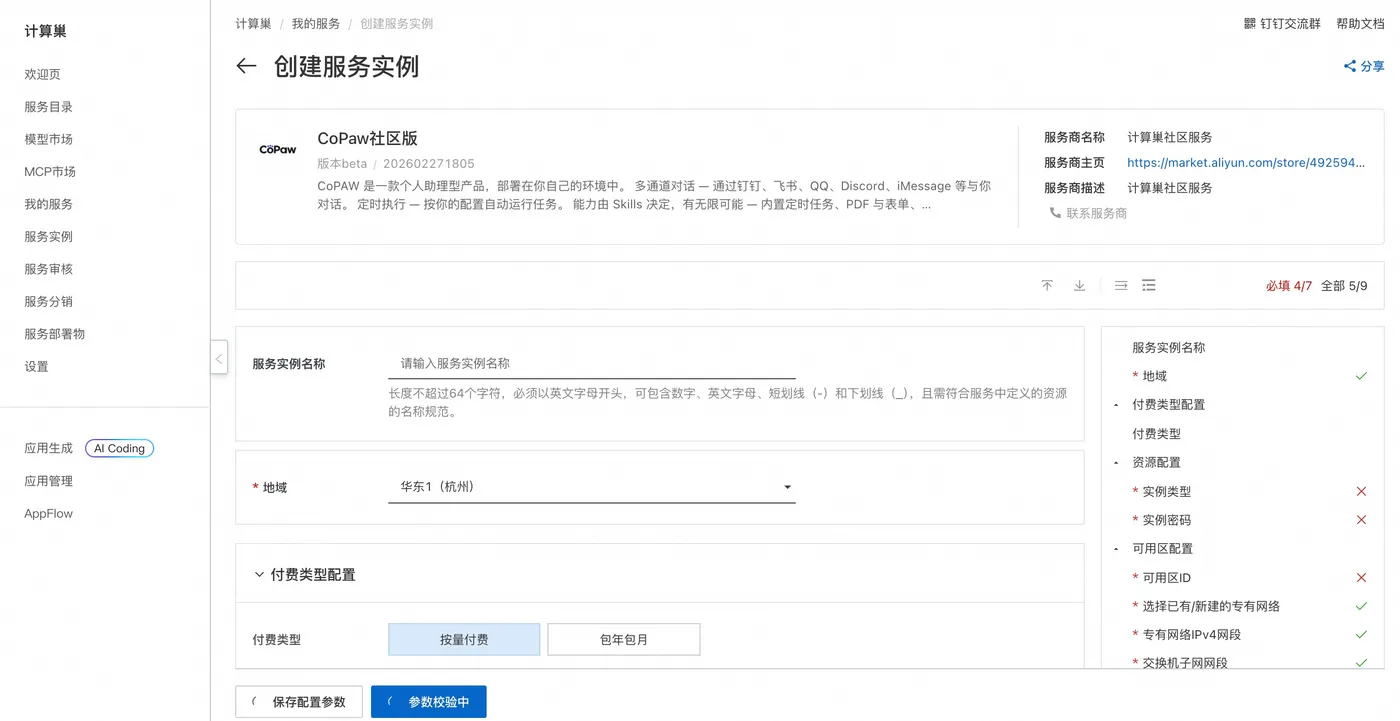Jump to 地域 in right outline
Image resolution: width=1400 pixels, height=721 pixels.
[x=1155, y=376]
